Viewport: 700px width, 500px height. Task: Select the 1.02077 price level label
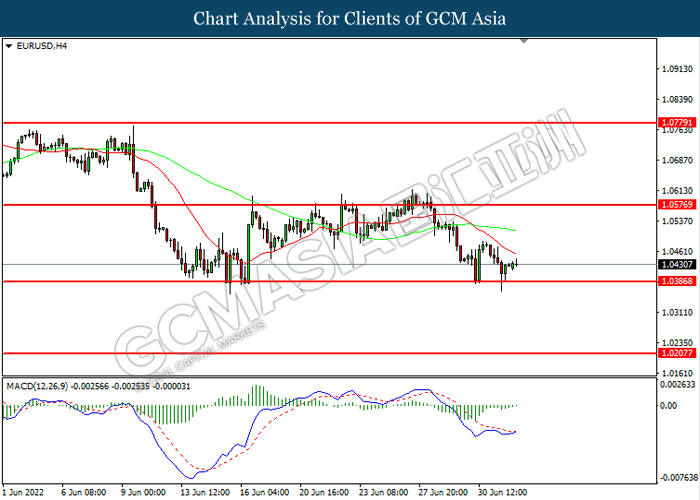[677, 353]
